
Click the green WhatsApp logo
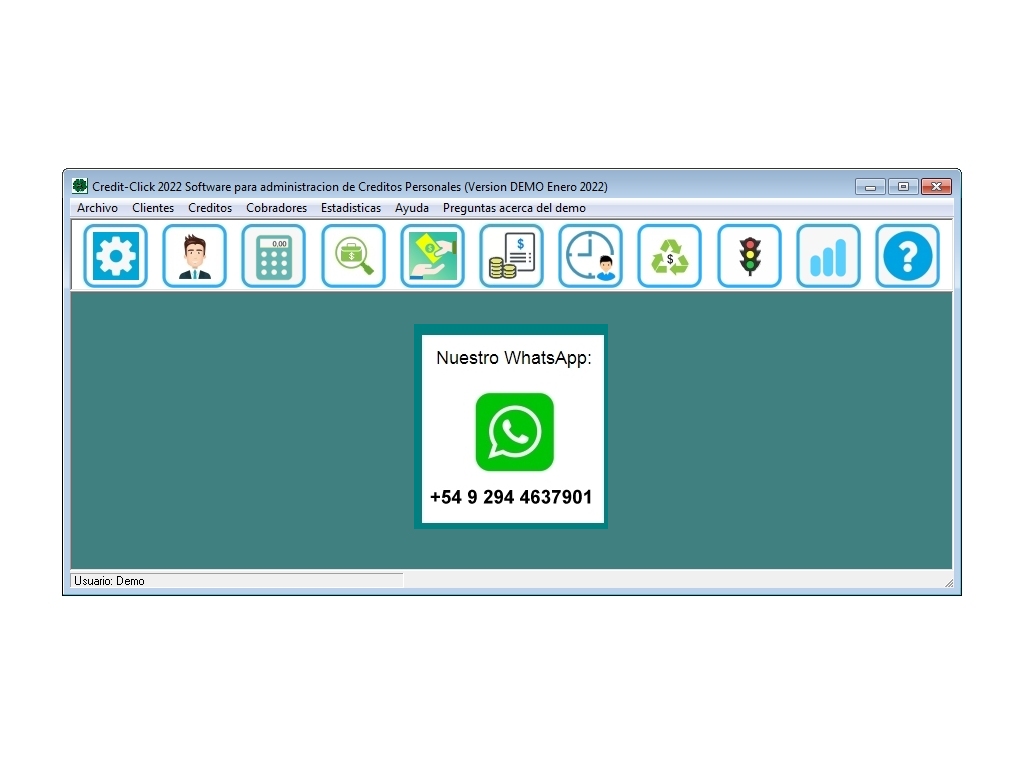tap(514, 432)
